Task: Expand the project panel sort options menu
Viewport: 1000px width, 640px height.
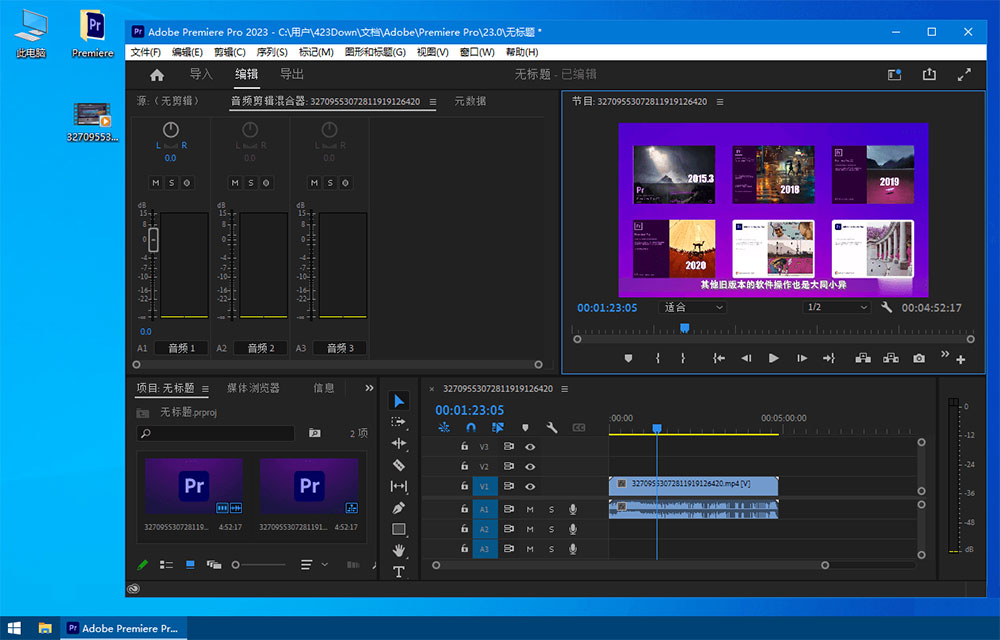Action: pos(312,565)
